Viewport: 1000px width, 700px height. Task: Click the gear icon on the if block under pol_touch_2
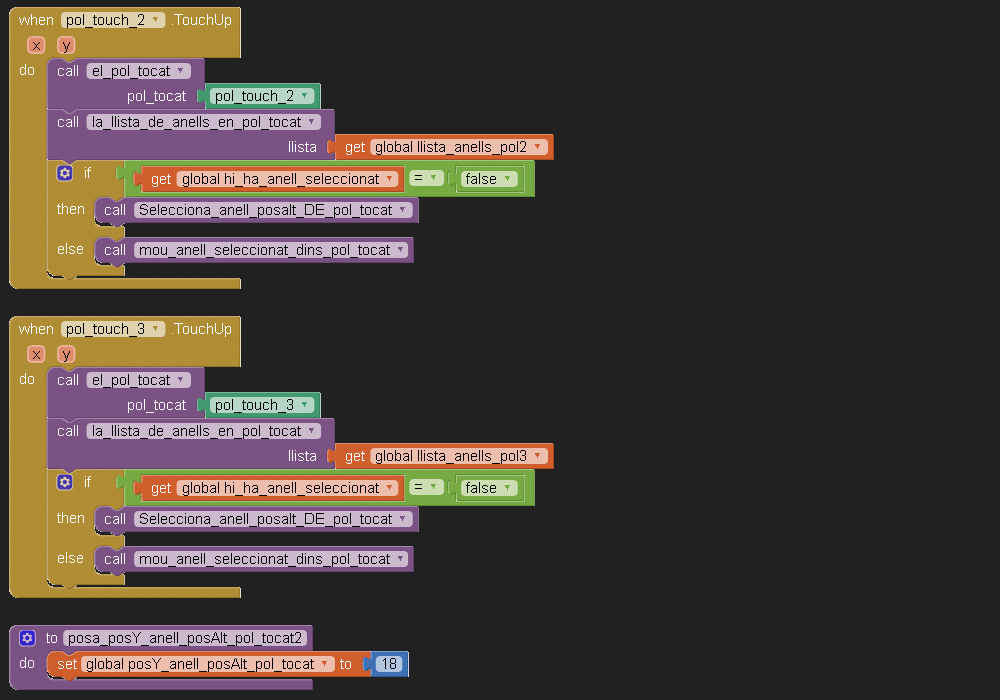65,173
